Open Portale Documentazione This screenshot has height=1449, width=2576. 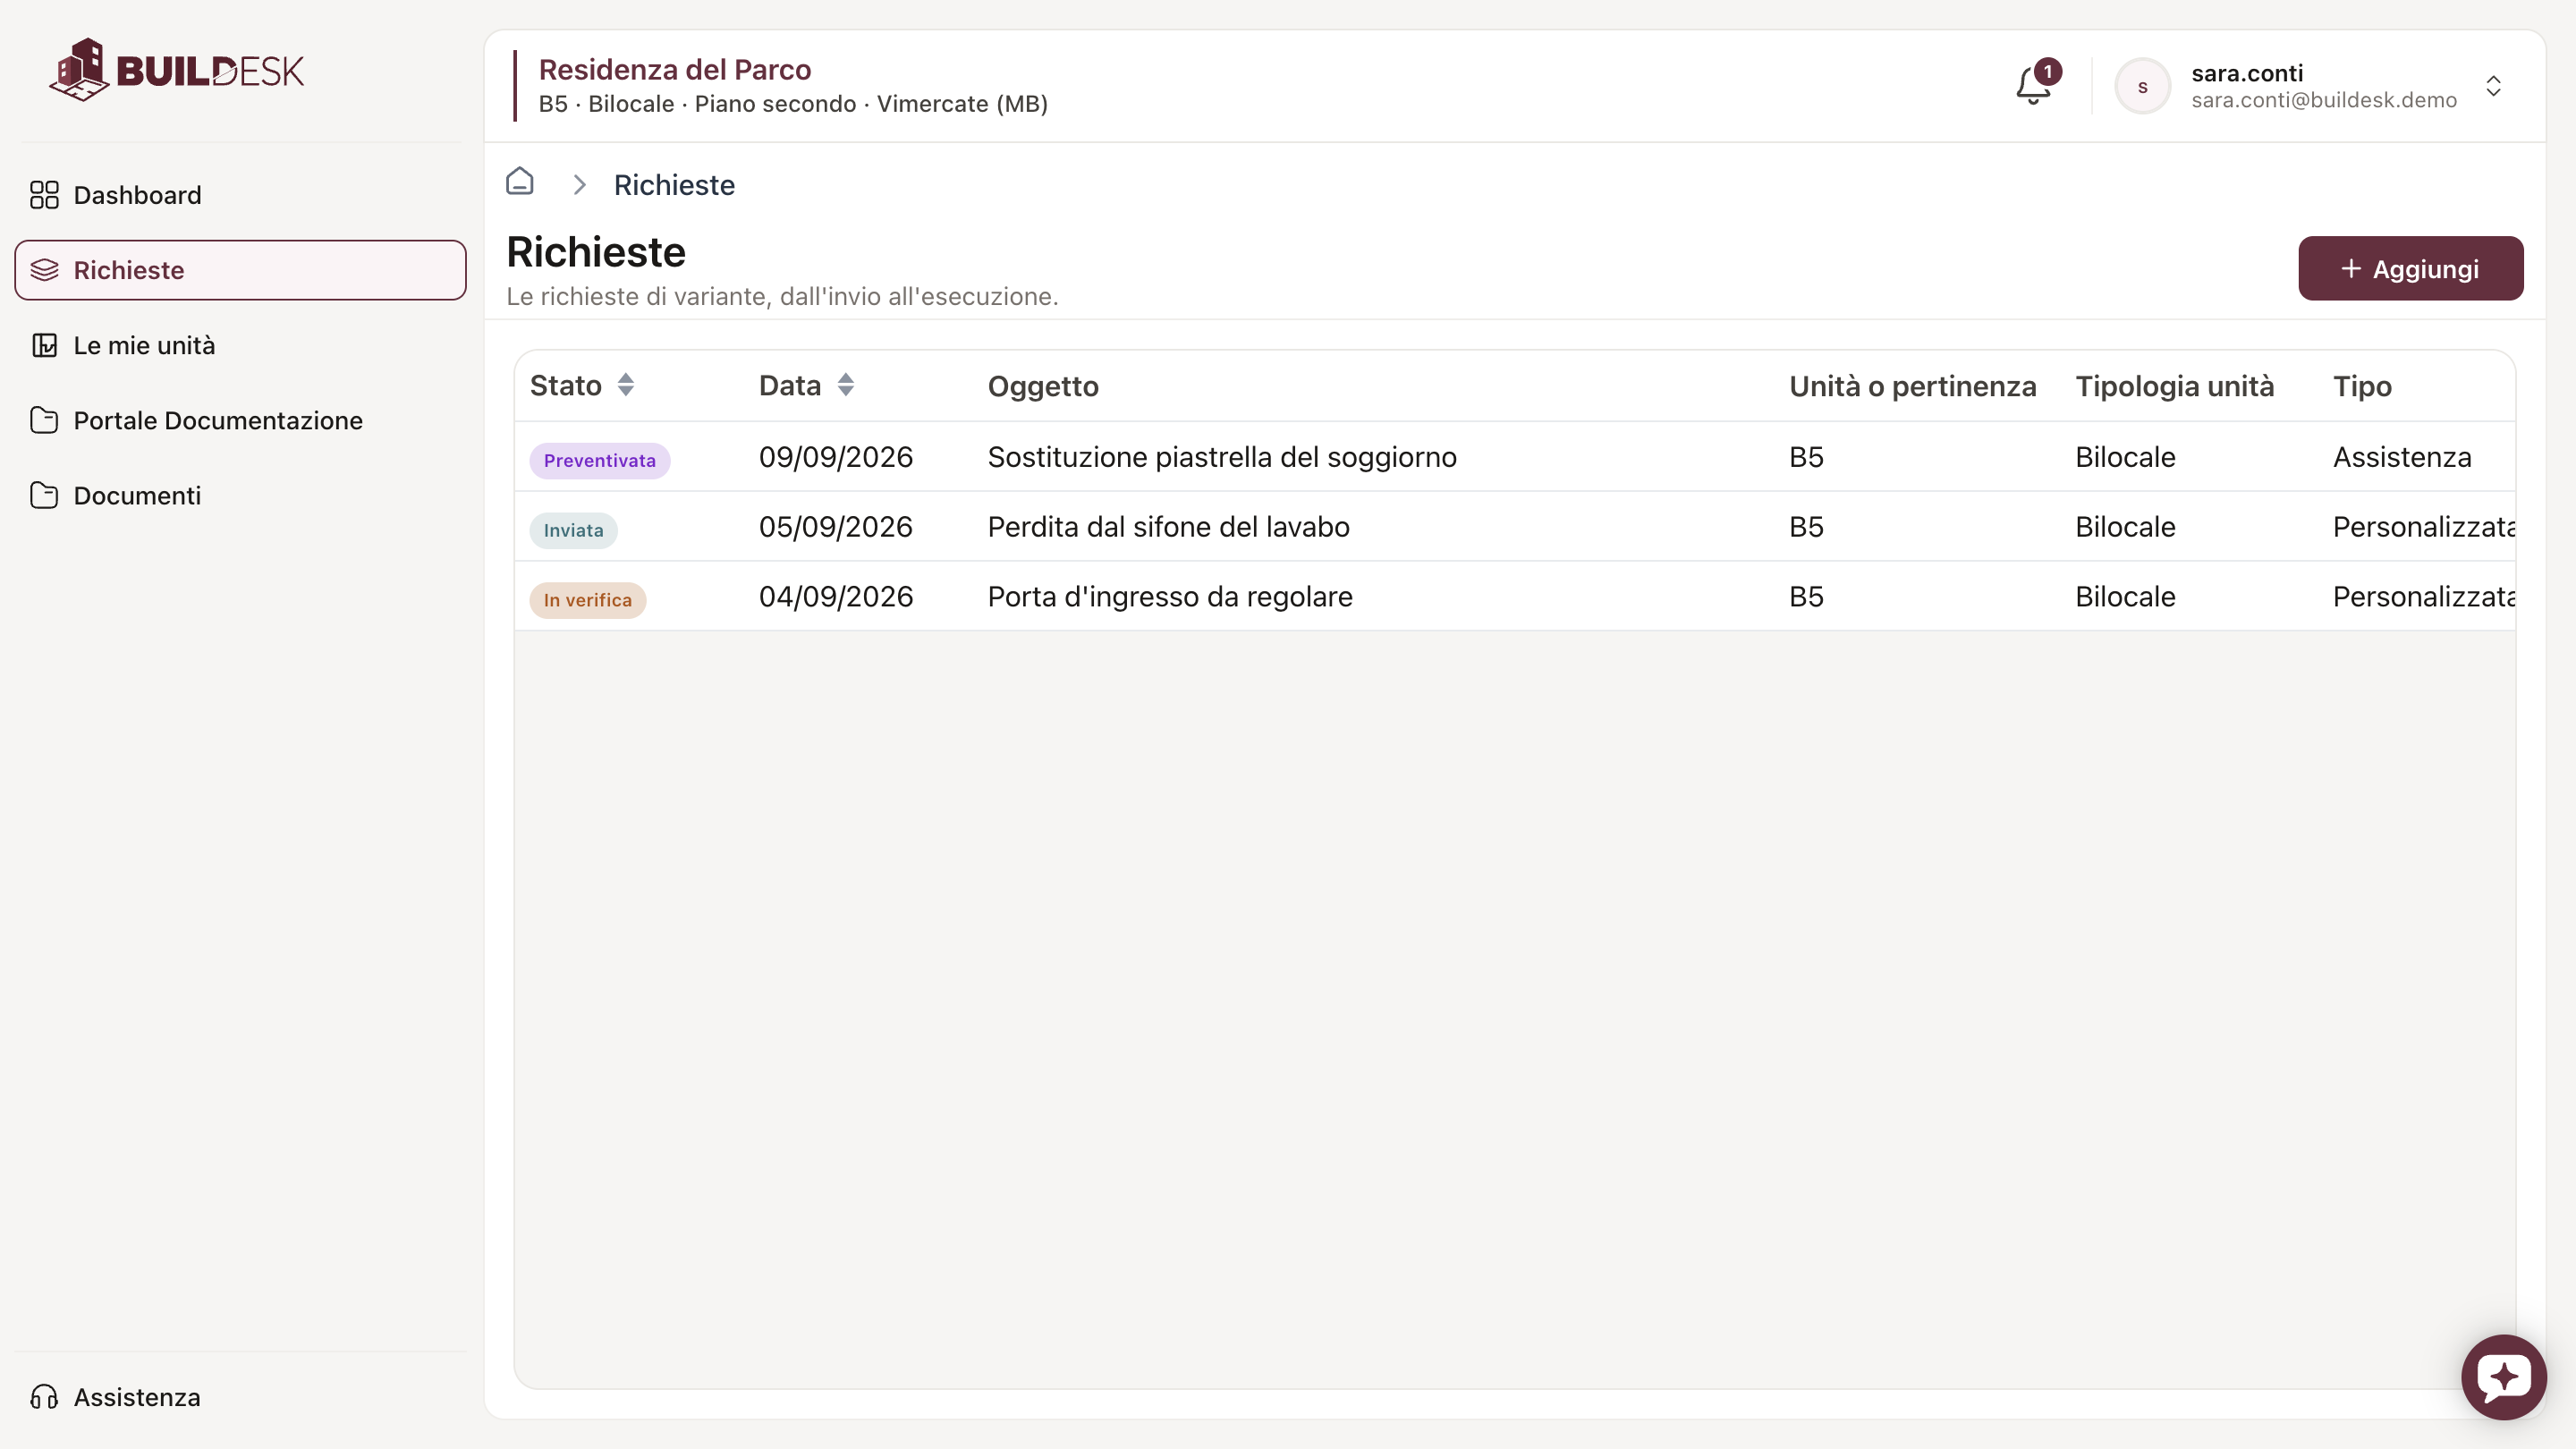[x=240, y=420]
